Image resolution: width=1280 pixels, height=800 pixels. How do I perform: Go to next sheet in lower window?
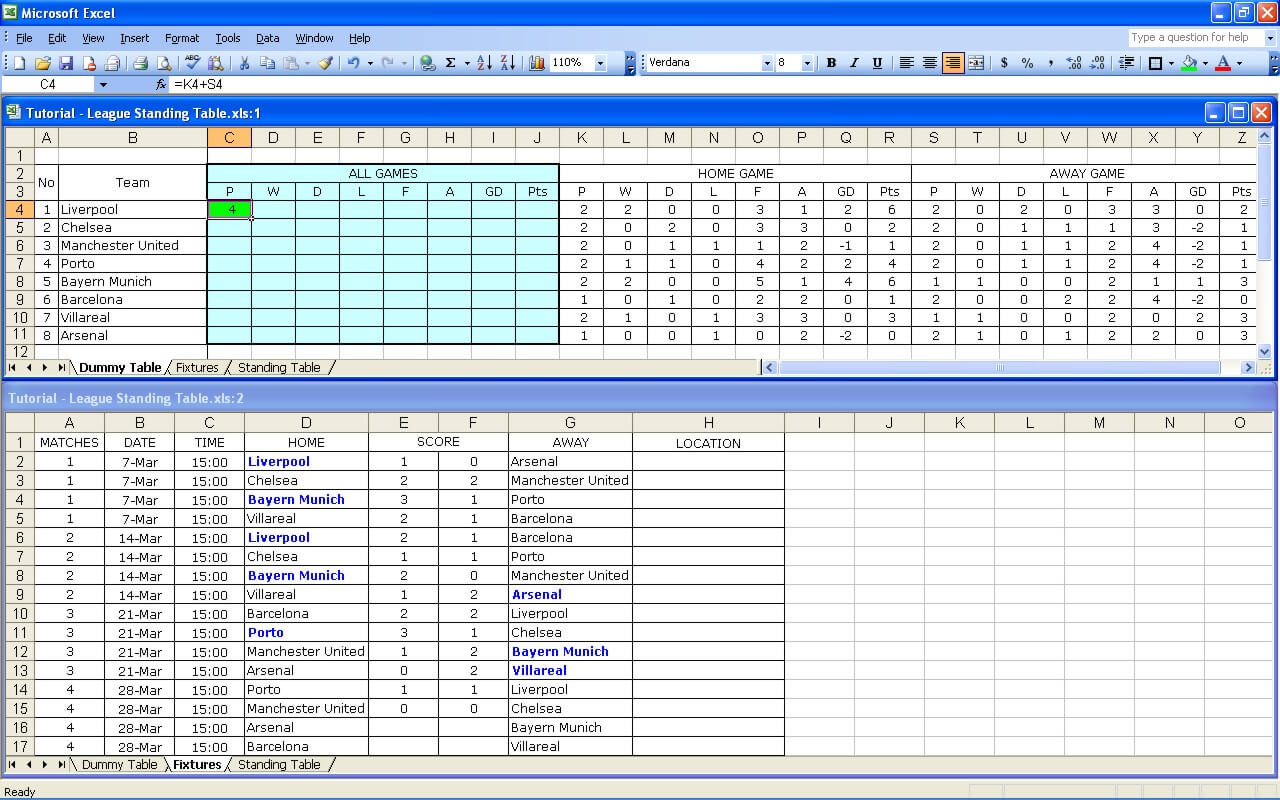(44, 765)
